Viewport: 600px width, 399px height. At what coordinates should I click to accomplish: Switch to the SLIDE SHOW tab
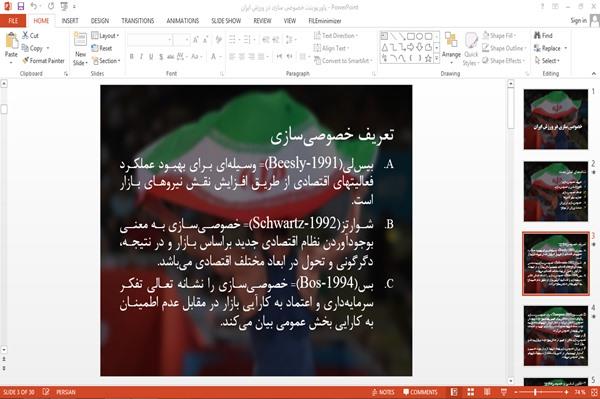(x=226, y=21)
